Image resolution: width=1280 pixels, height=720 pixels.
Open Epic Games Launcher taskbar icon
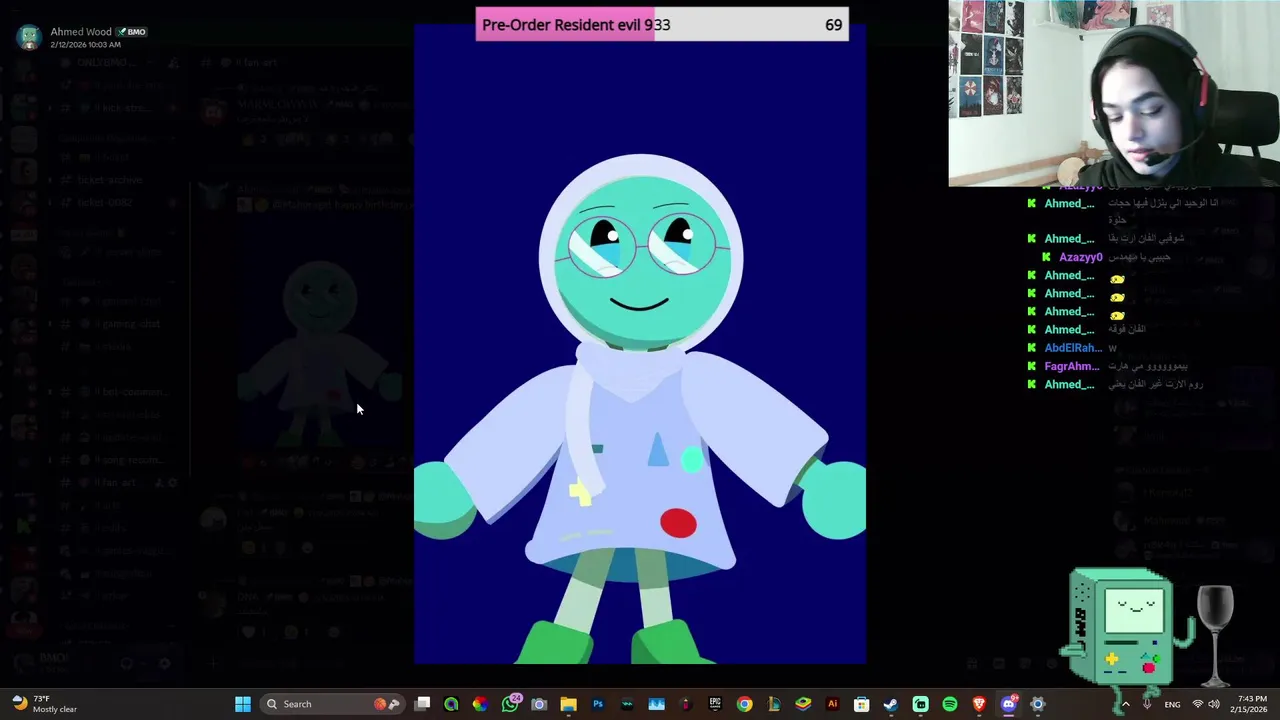[715, 704]
